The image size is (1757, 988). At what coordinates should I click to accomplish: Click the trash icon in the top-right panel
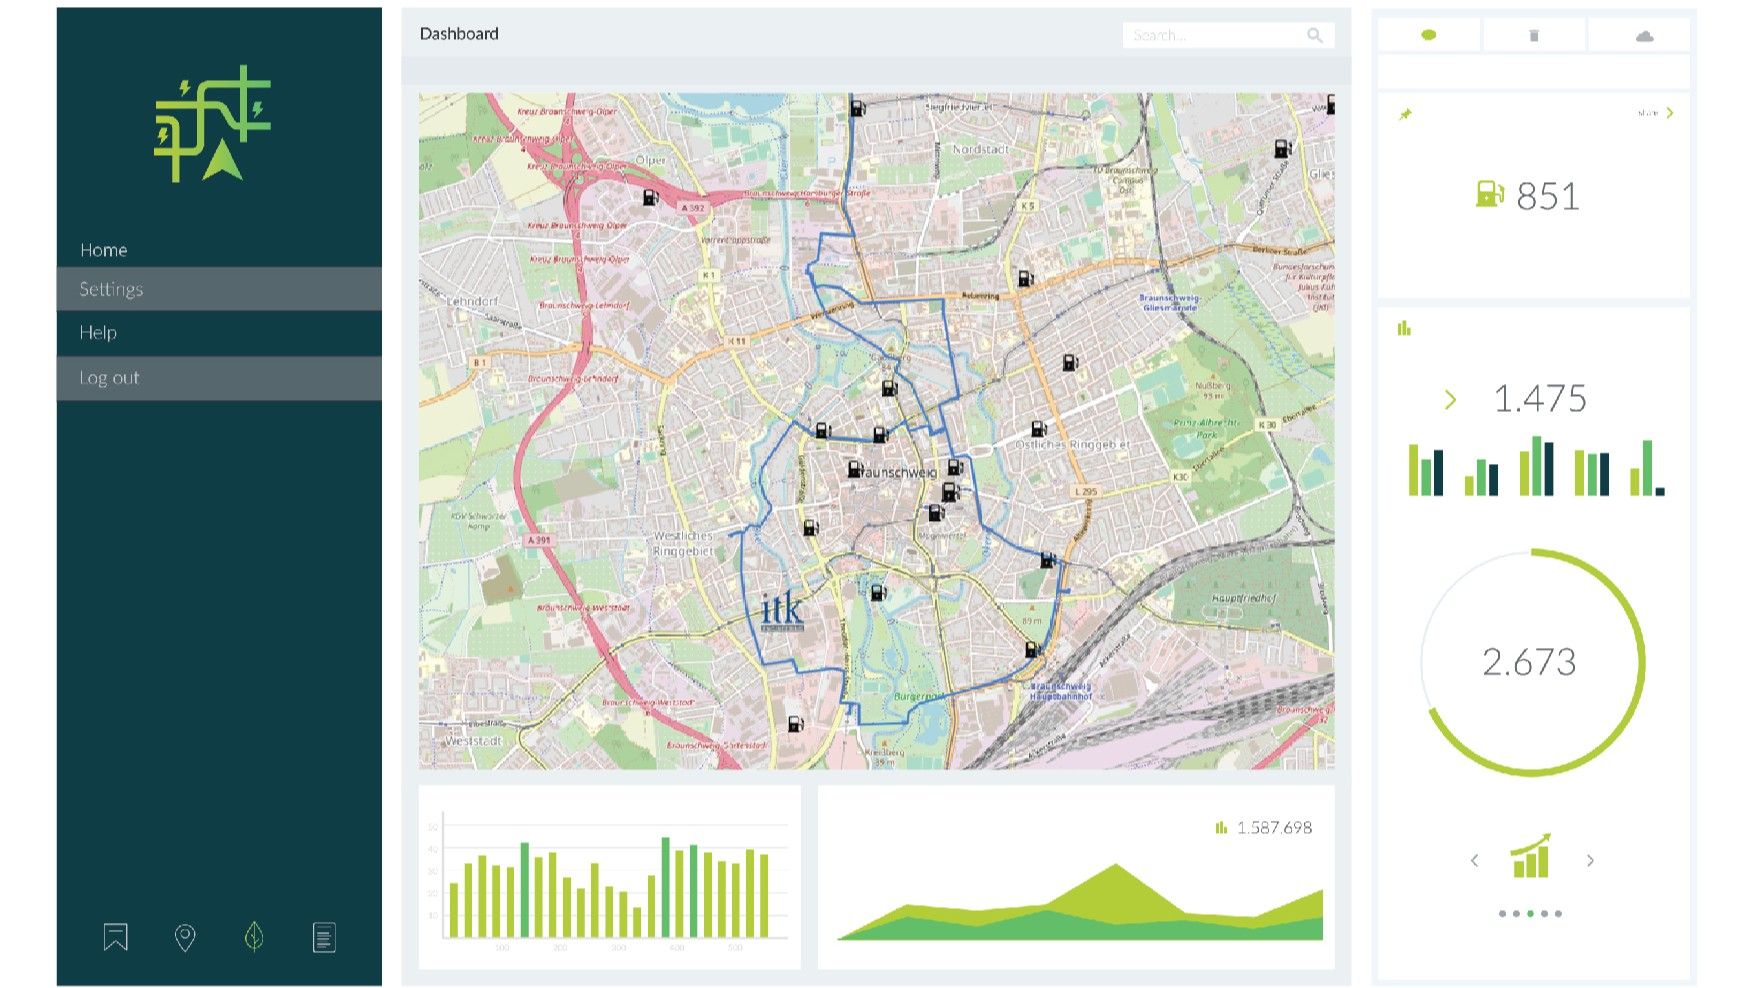coord(1533,33)
